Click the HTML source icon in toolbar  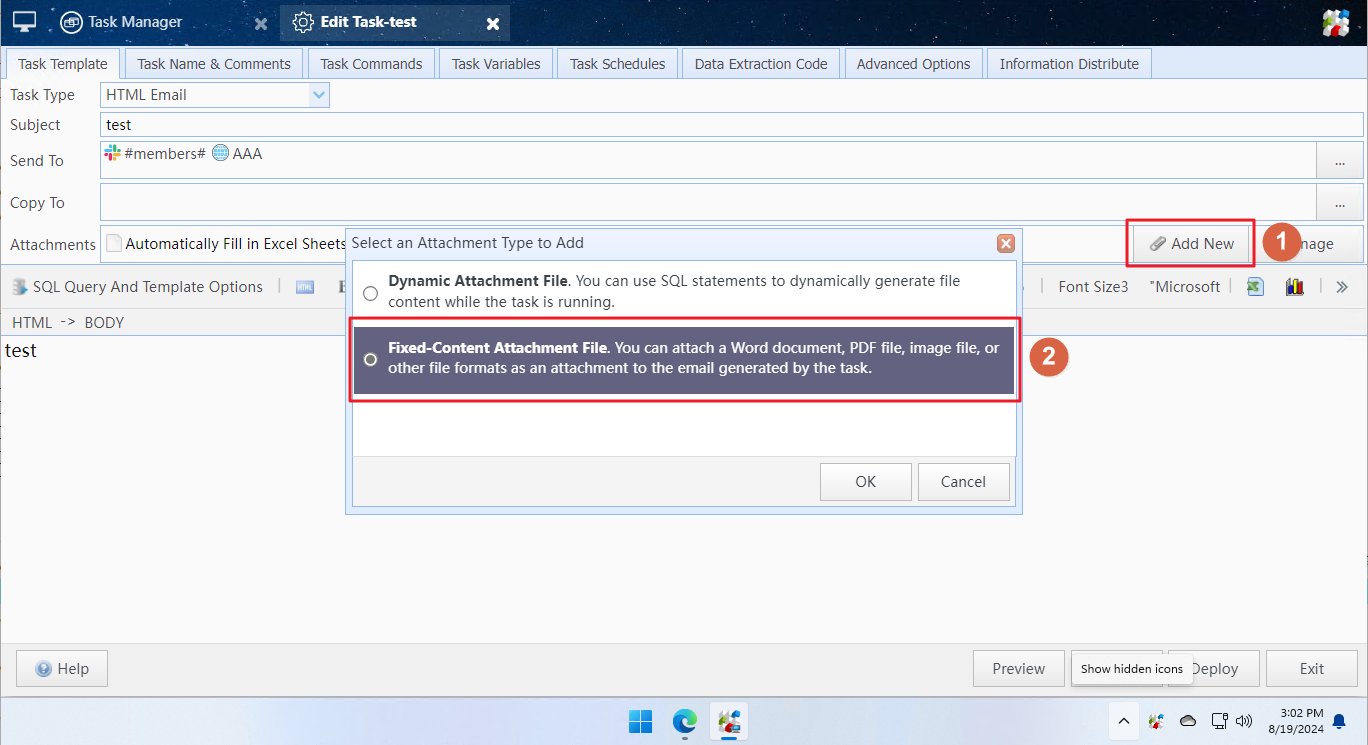tap(305, 287)
